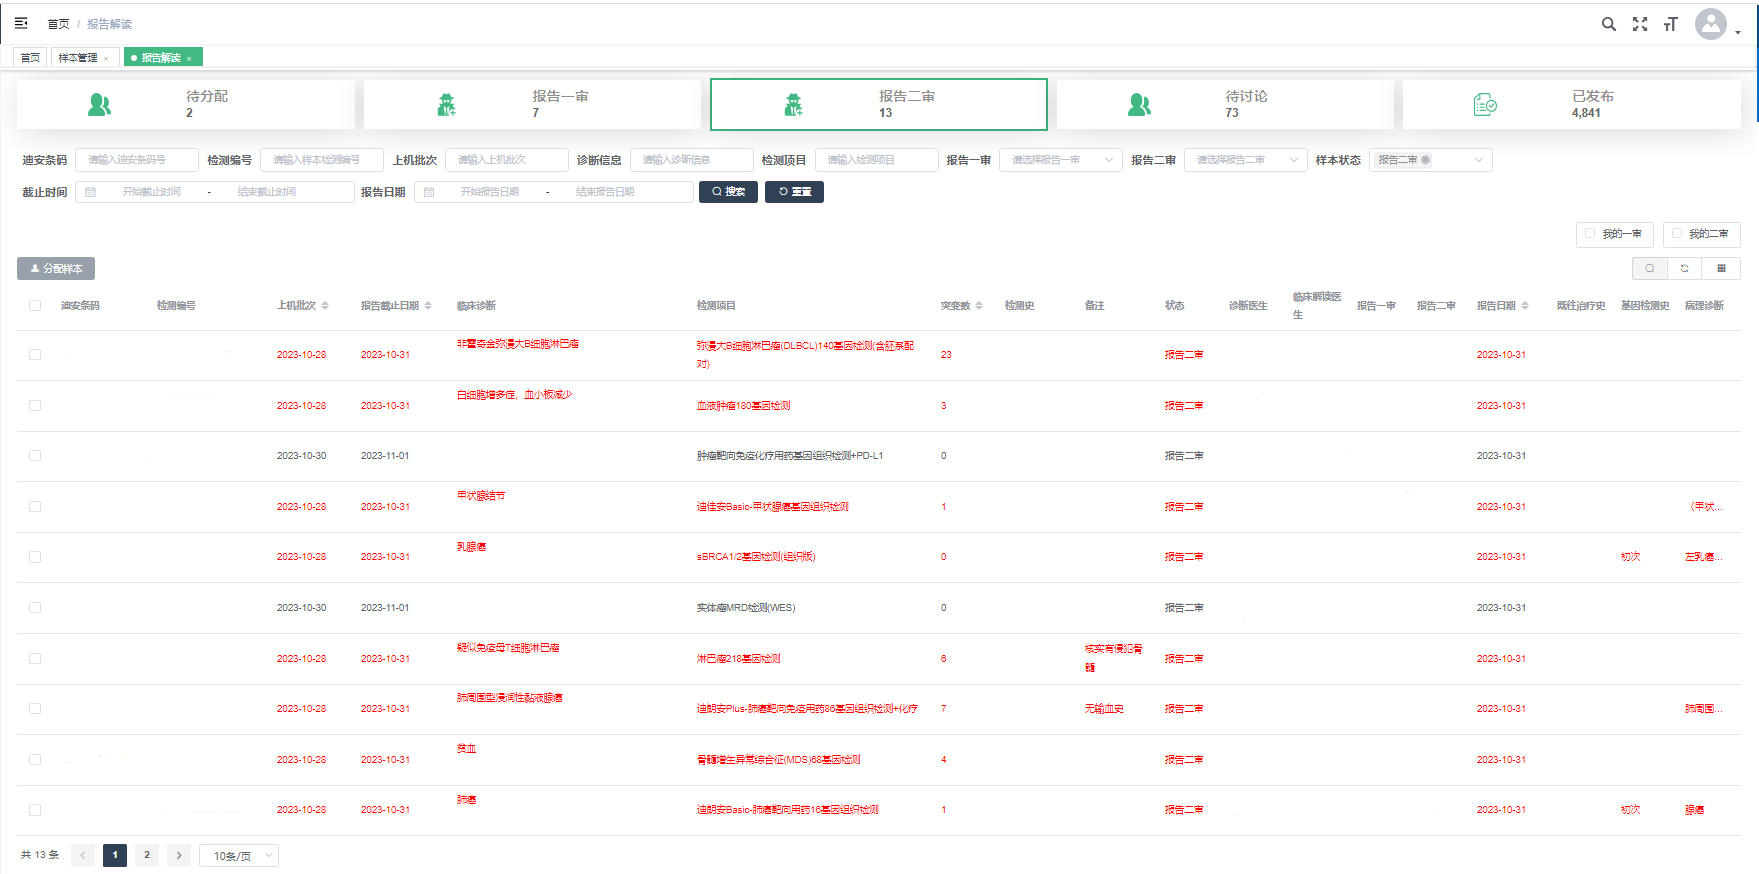1759x874 pixels.
Task: Click the 搜索 button
Action: [x=728, y=192]
